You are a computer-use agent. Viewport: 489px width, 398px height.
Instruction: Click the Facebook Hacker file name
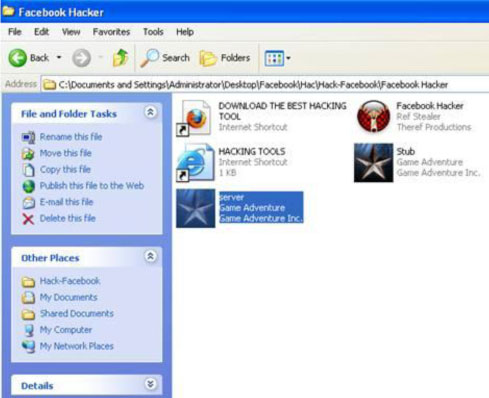click(x=430, y=106)
